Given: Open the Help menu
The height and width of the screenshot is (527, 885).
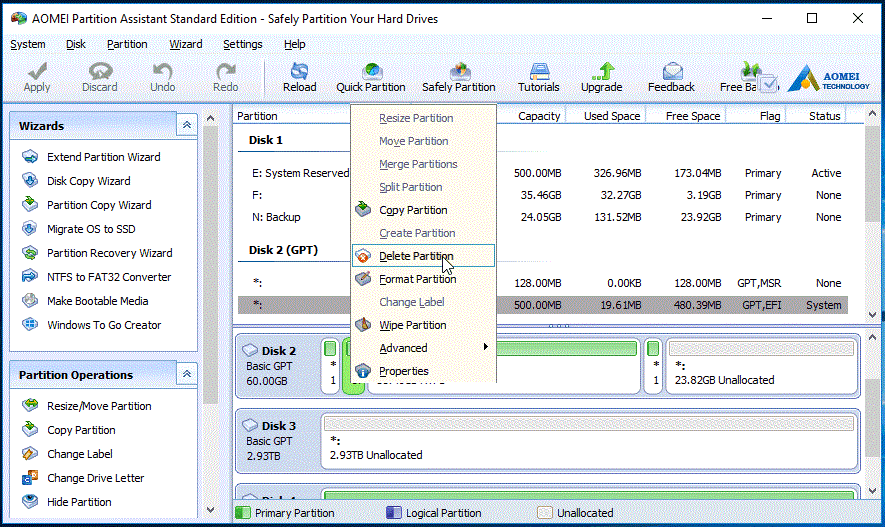Looking at the screenshot, I should [295, 44].
